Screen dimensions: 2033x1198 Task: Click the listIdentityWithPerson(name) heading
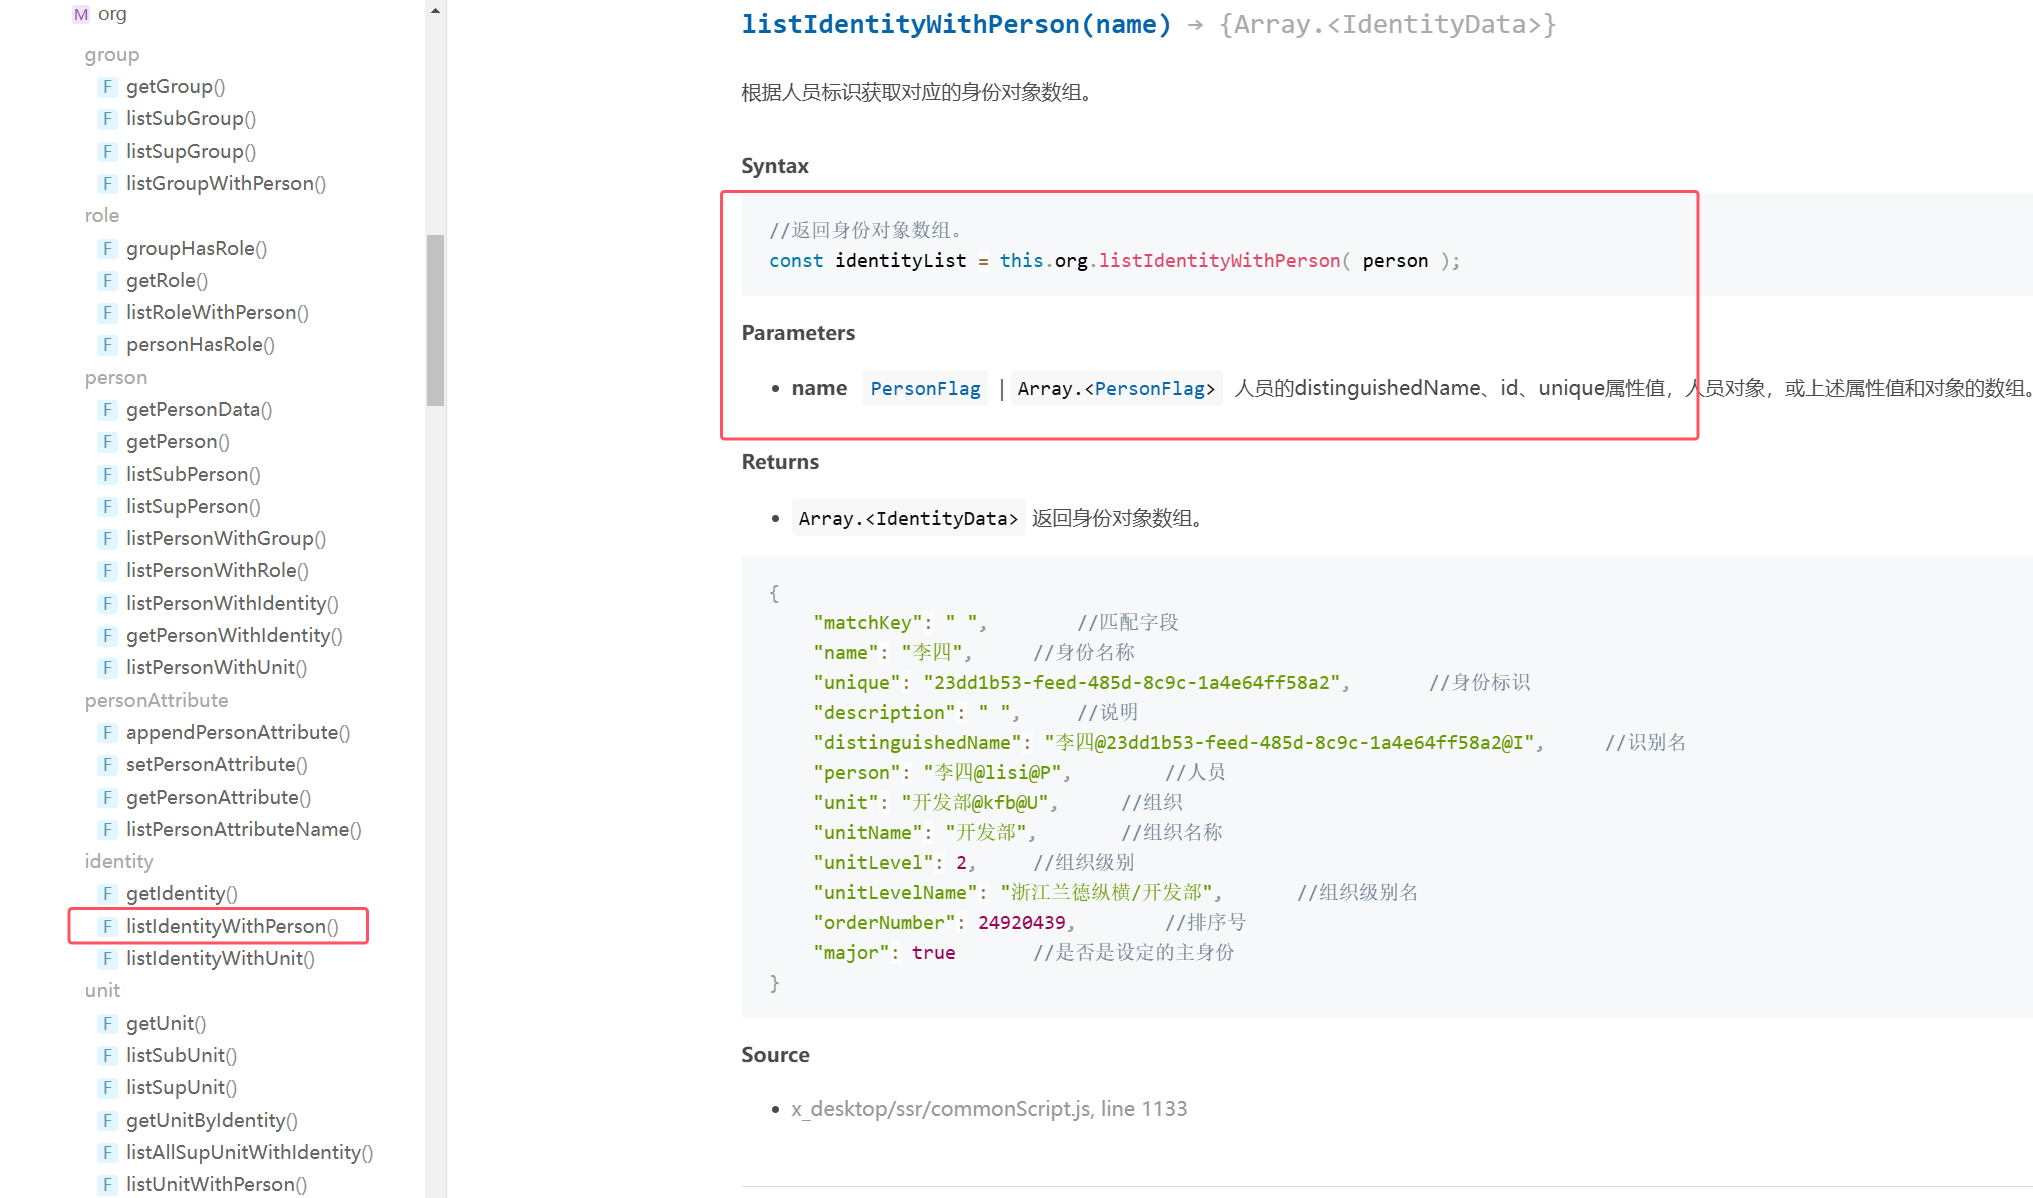click(955, 25)
